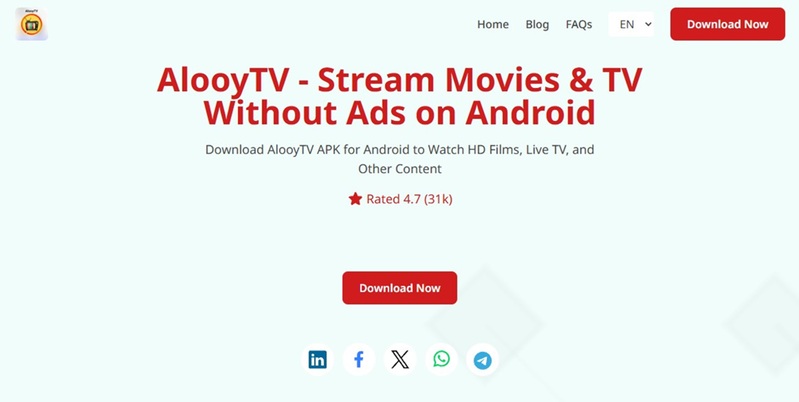This screenshot has height=402, width=799.
Task: Click the X (Twitter) share icon
Action: [x=400, y=360]
